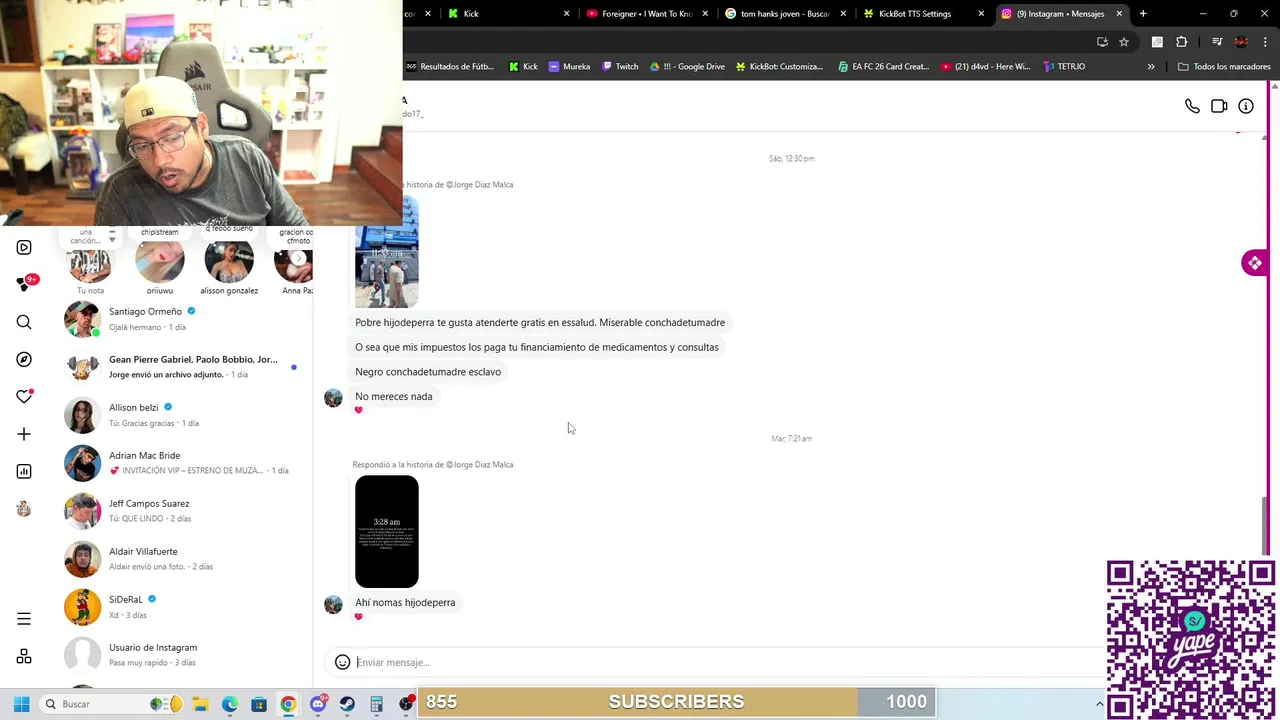Click the pink floating extension button
The height and width of the screenshot is (720, 1280).
1254,263
